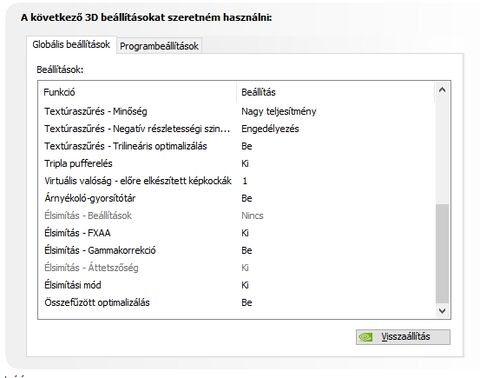
Task: Open Nagy teljesítmény setting value
Action: (279, 111)
